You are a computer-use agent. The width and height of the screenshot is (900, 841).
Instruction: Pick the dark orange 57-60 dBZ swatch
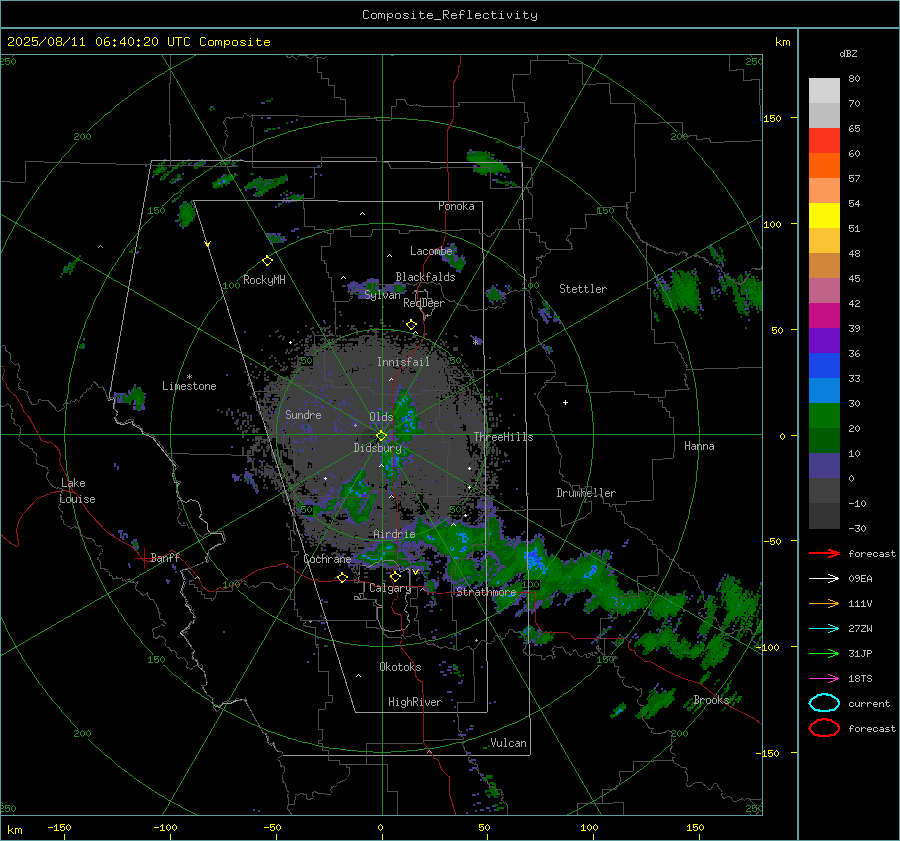click(824, 166)
